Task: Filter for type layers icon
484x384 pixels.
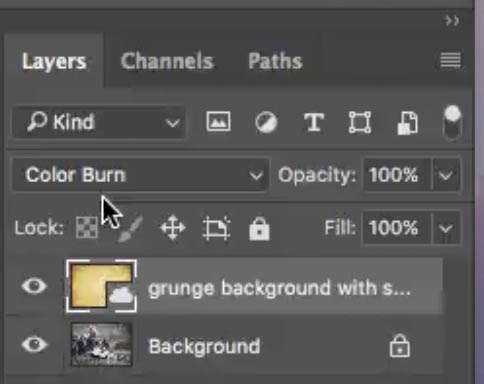Action: (314, 122)
